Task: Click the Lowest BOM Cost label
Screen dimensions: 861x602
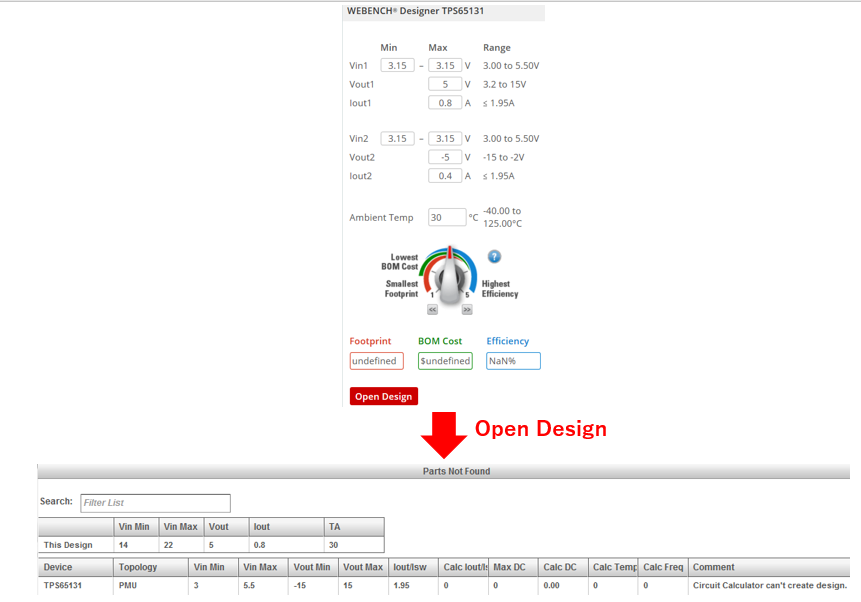Action: pos(400,262)
